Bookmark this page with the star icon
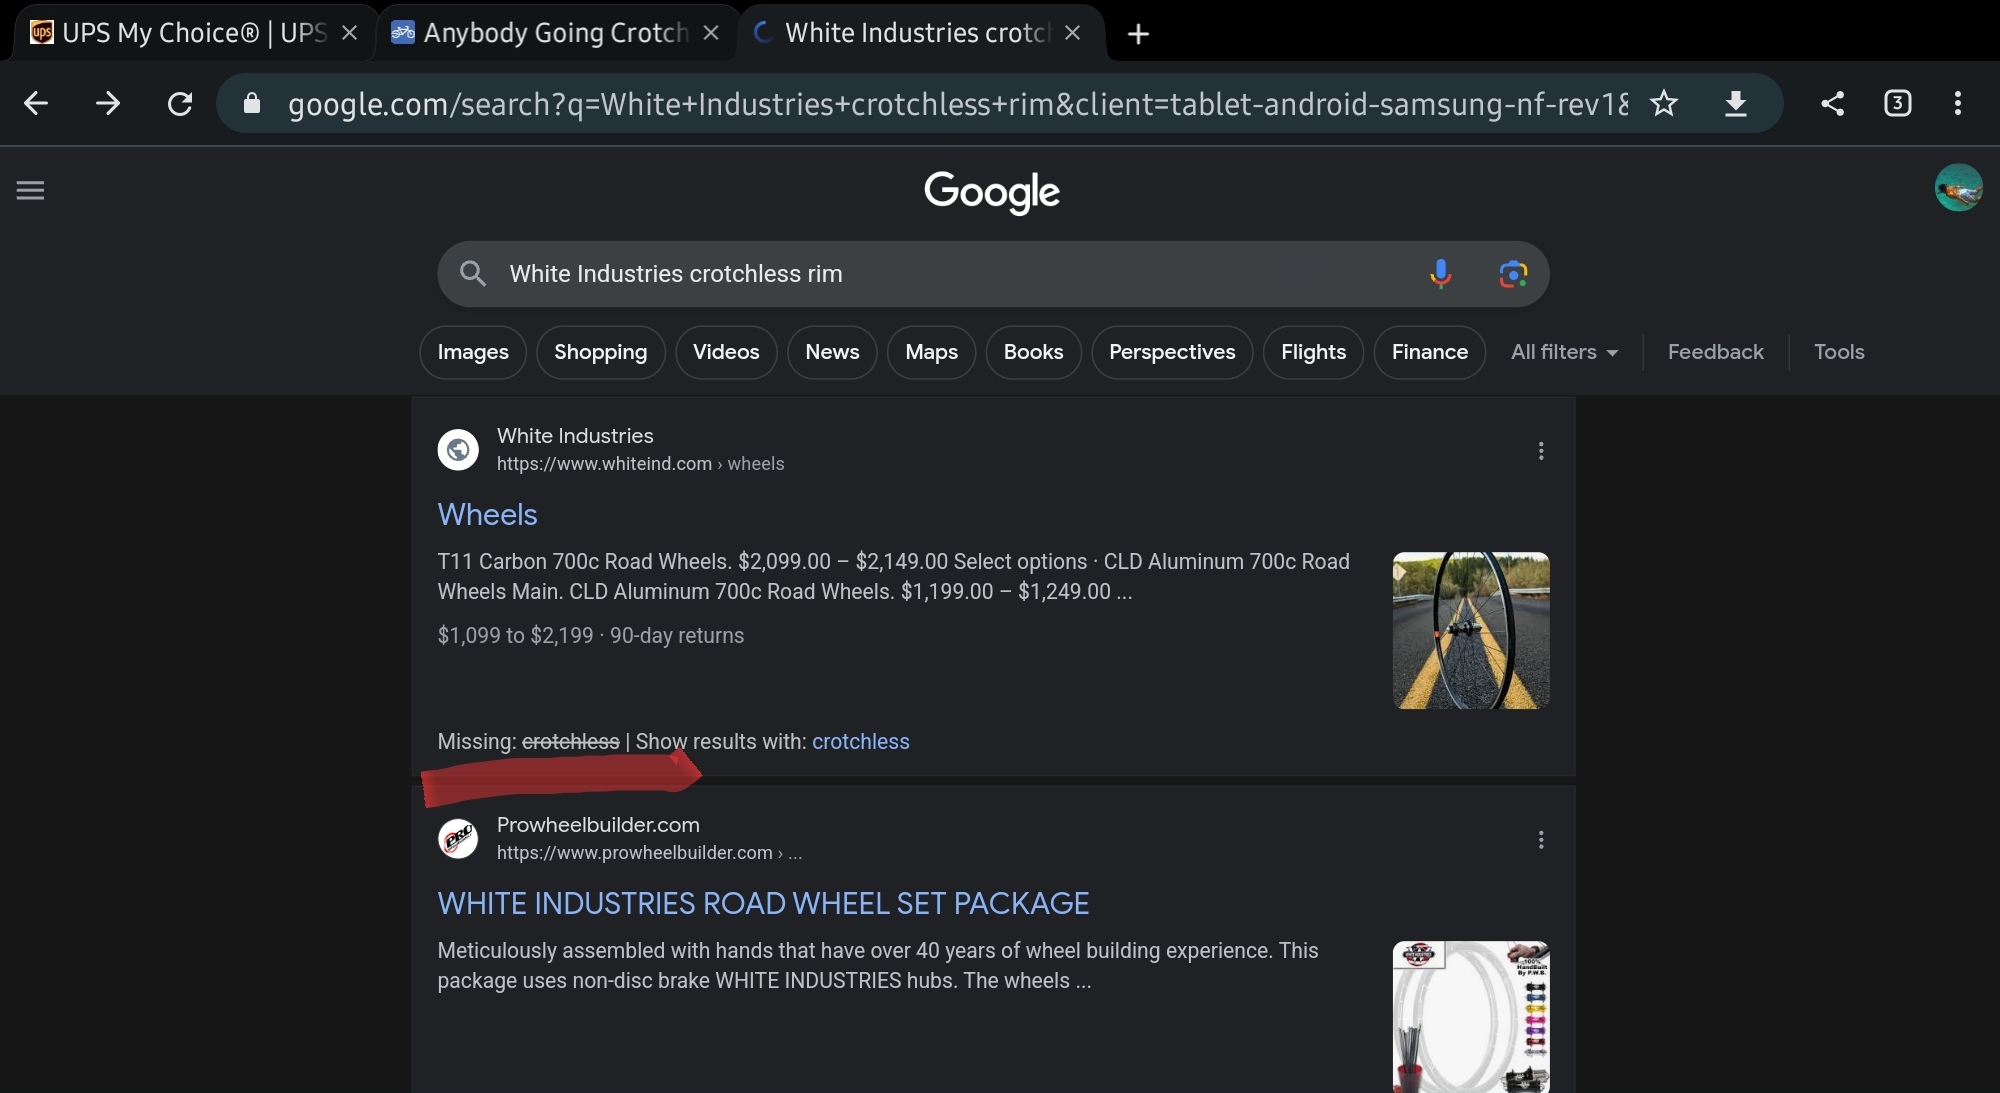This screenshot has width=2000, height=1093. [1664, 103]
